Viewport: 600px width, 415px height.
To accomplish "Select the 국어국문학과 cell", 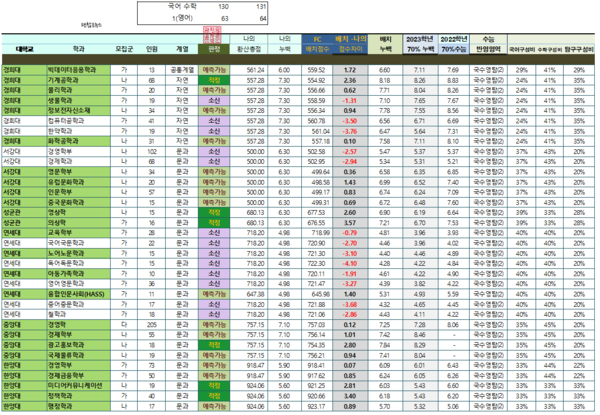I will pos(78,243).
